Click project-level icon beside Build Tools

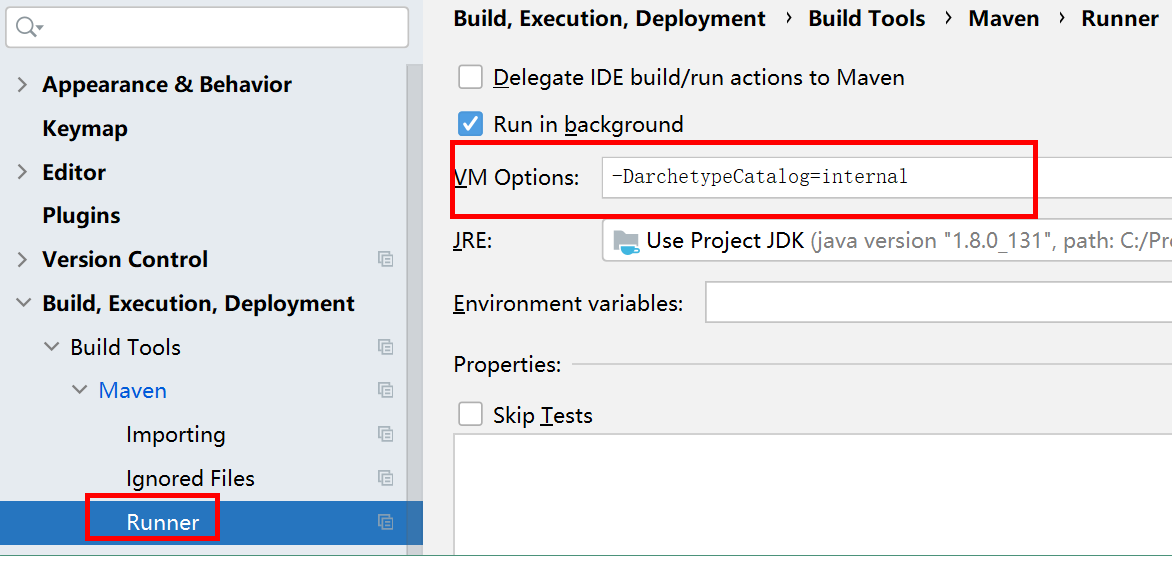[385, 347]
